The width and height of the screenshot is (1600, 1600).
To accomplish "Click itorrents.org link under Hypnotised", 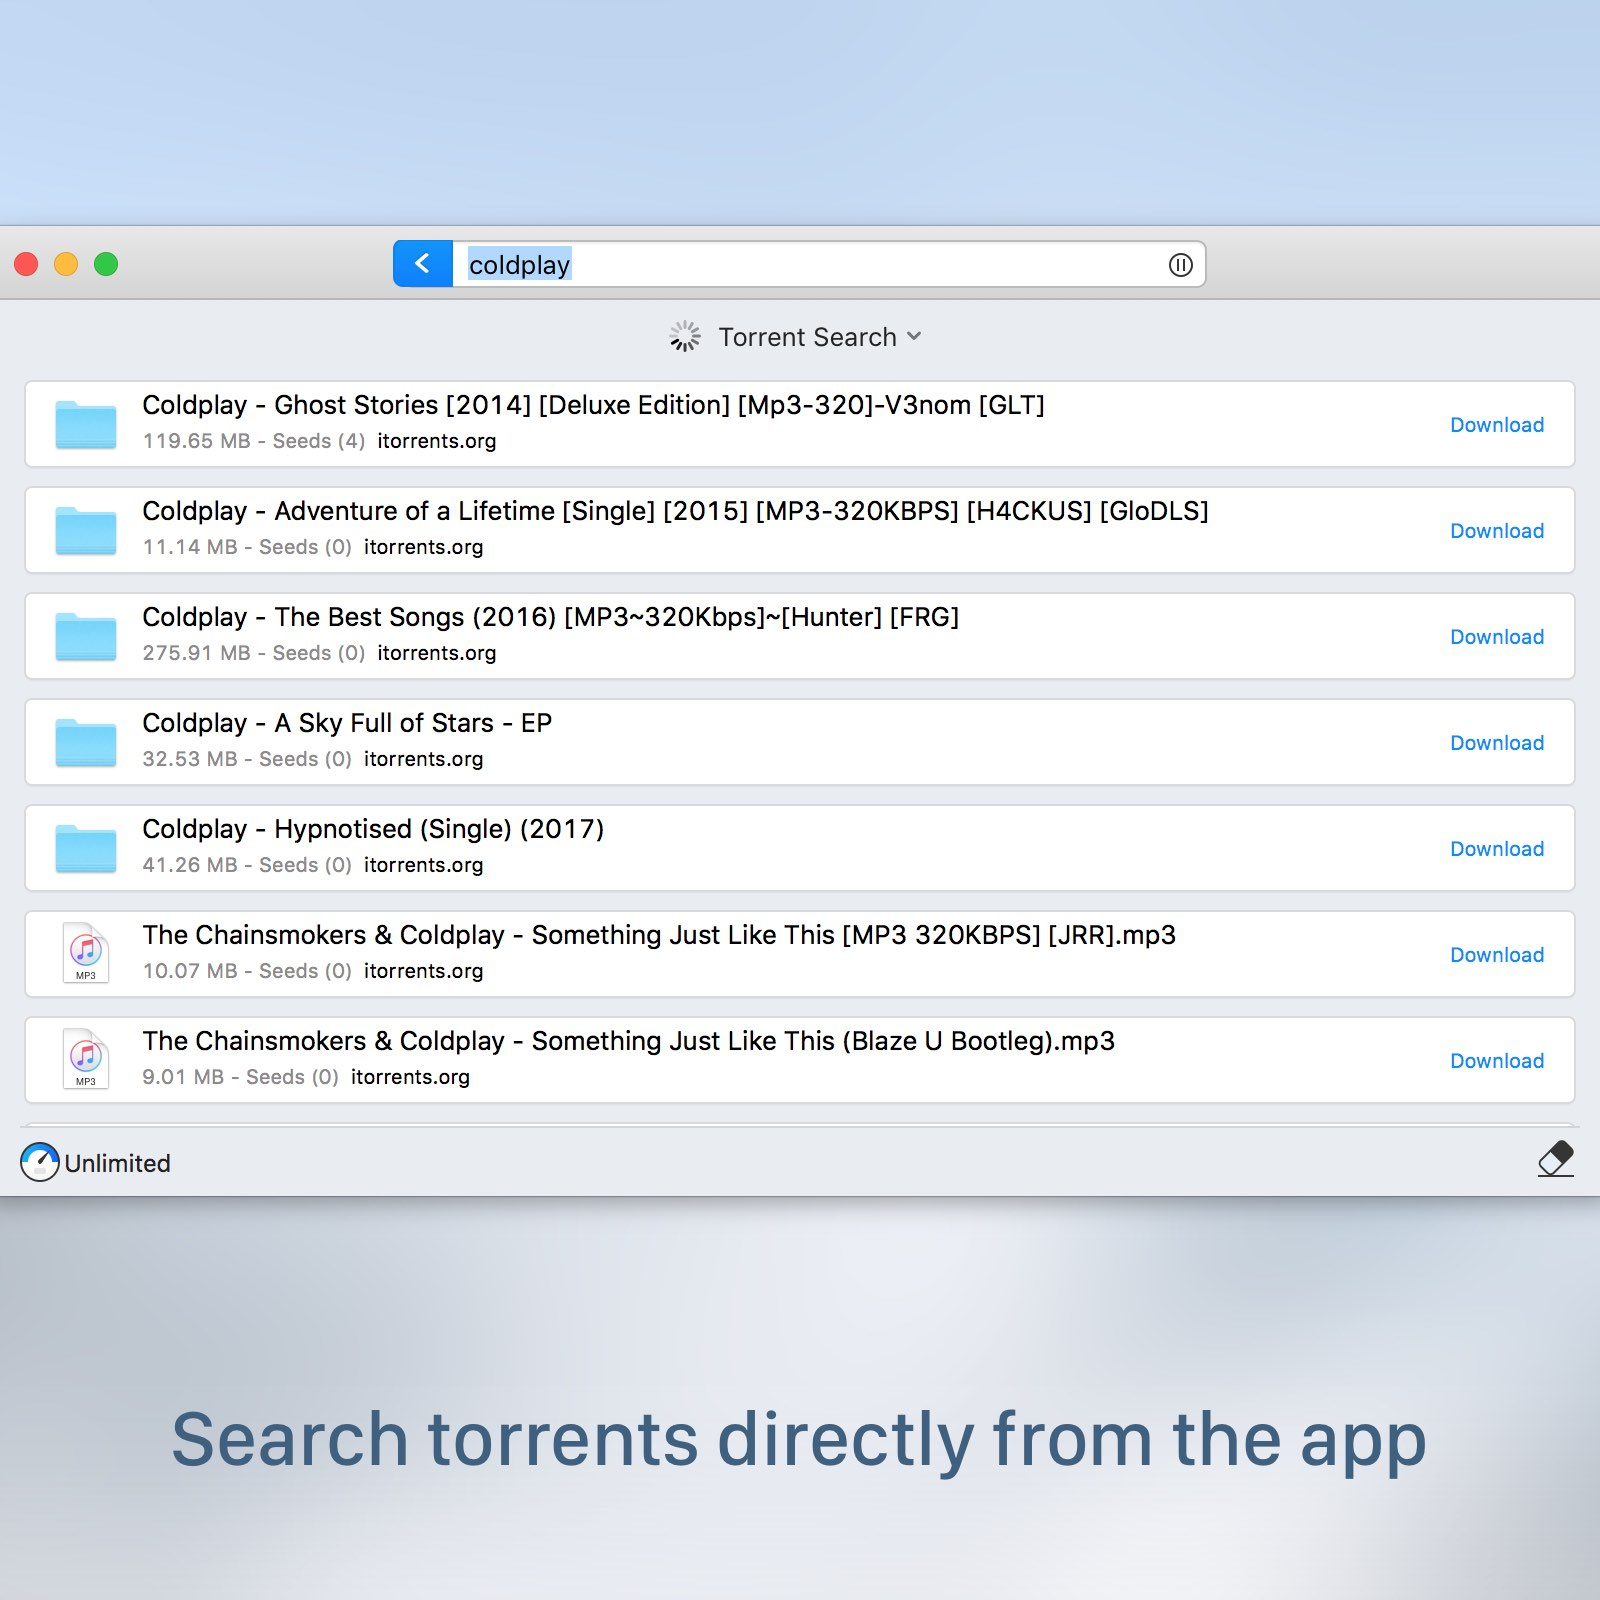I will [x=424, y=865].
